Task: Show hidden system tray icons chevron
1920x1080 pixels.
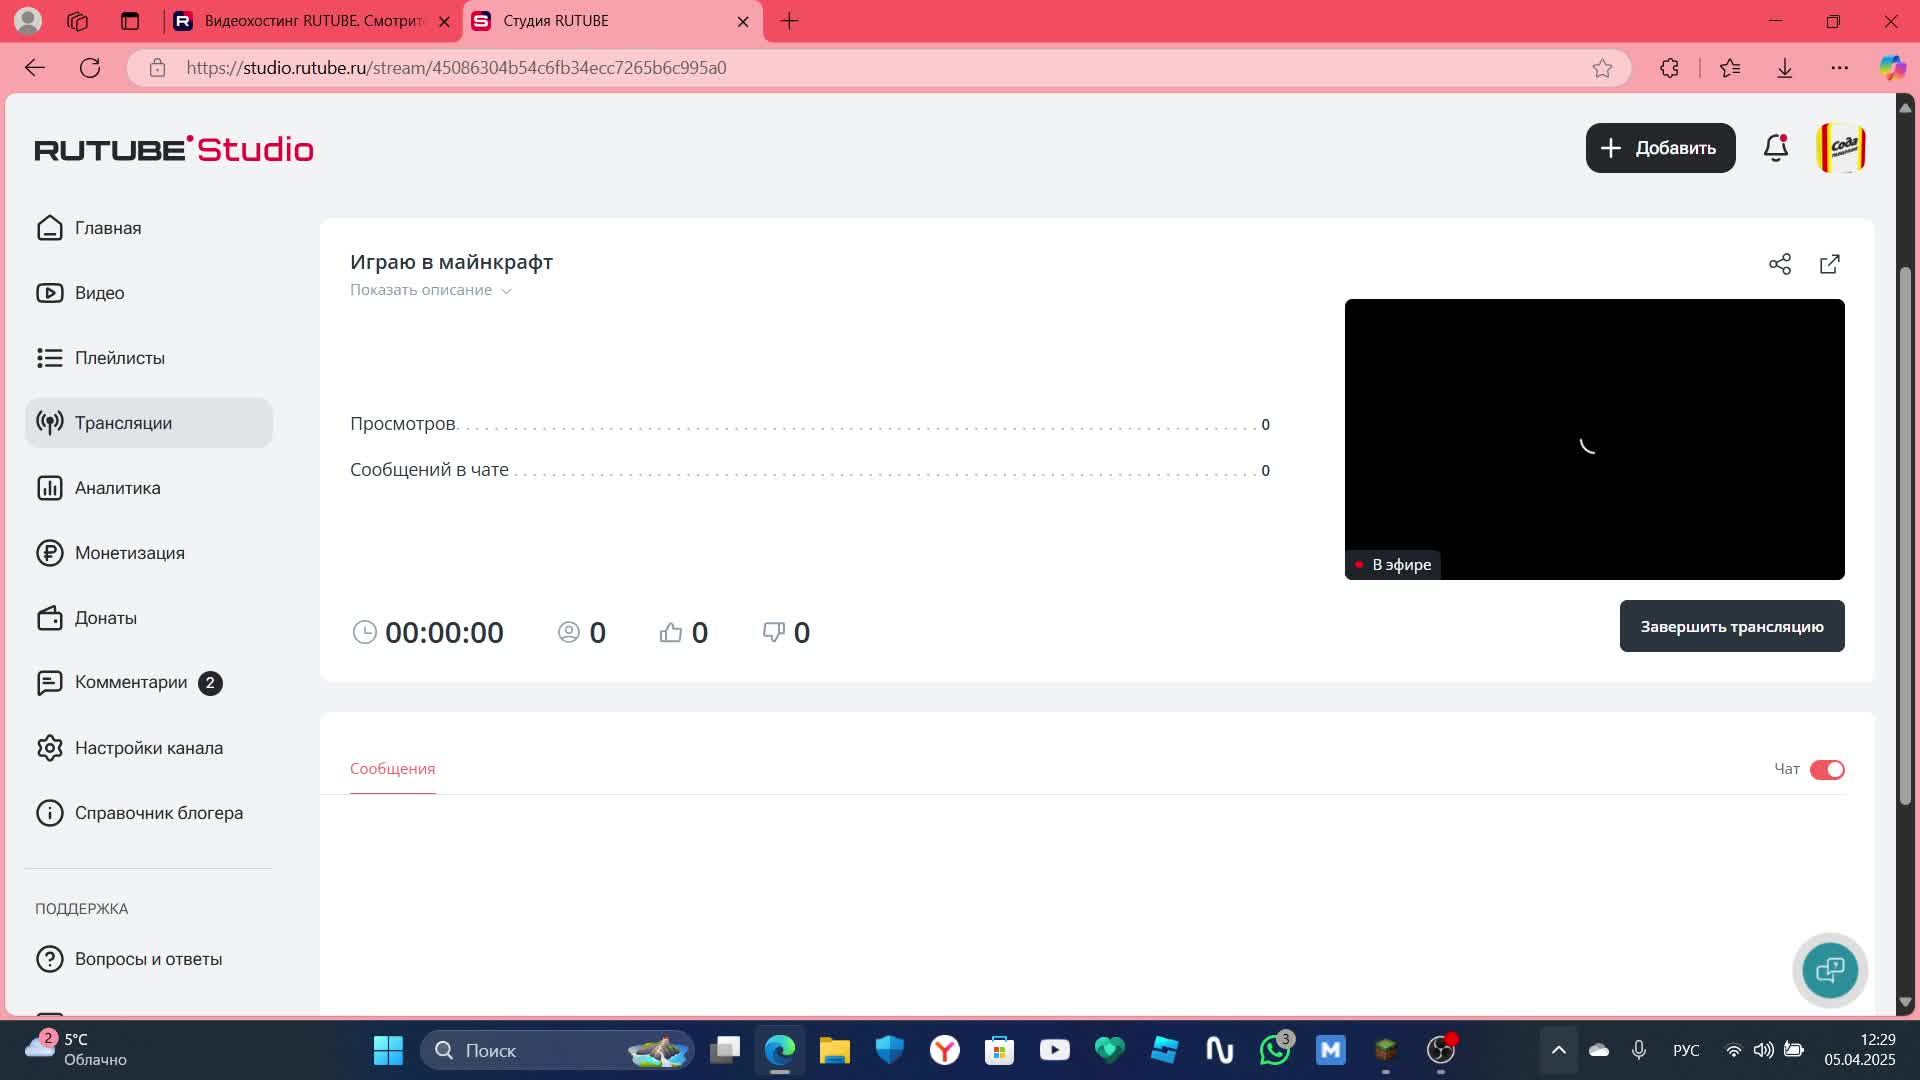Action: (x=1558, y=1050)
